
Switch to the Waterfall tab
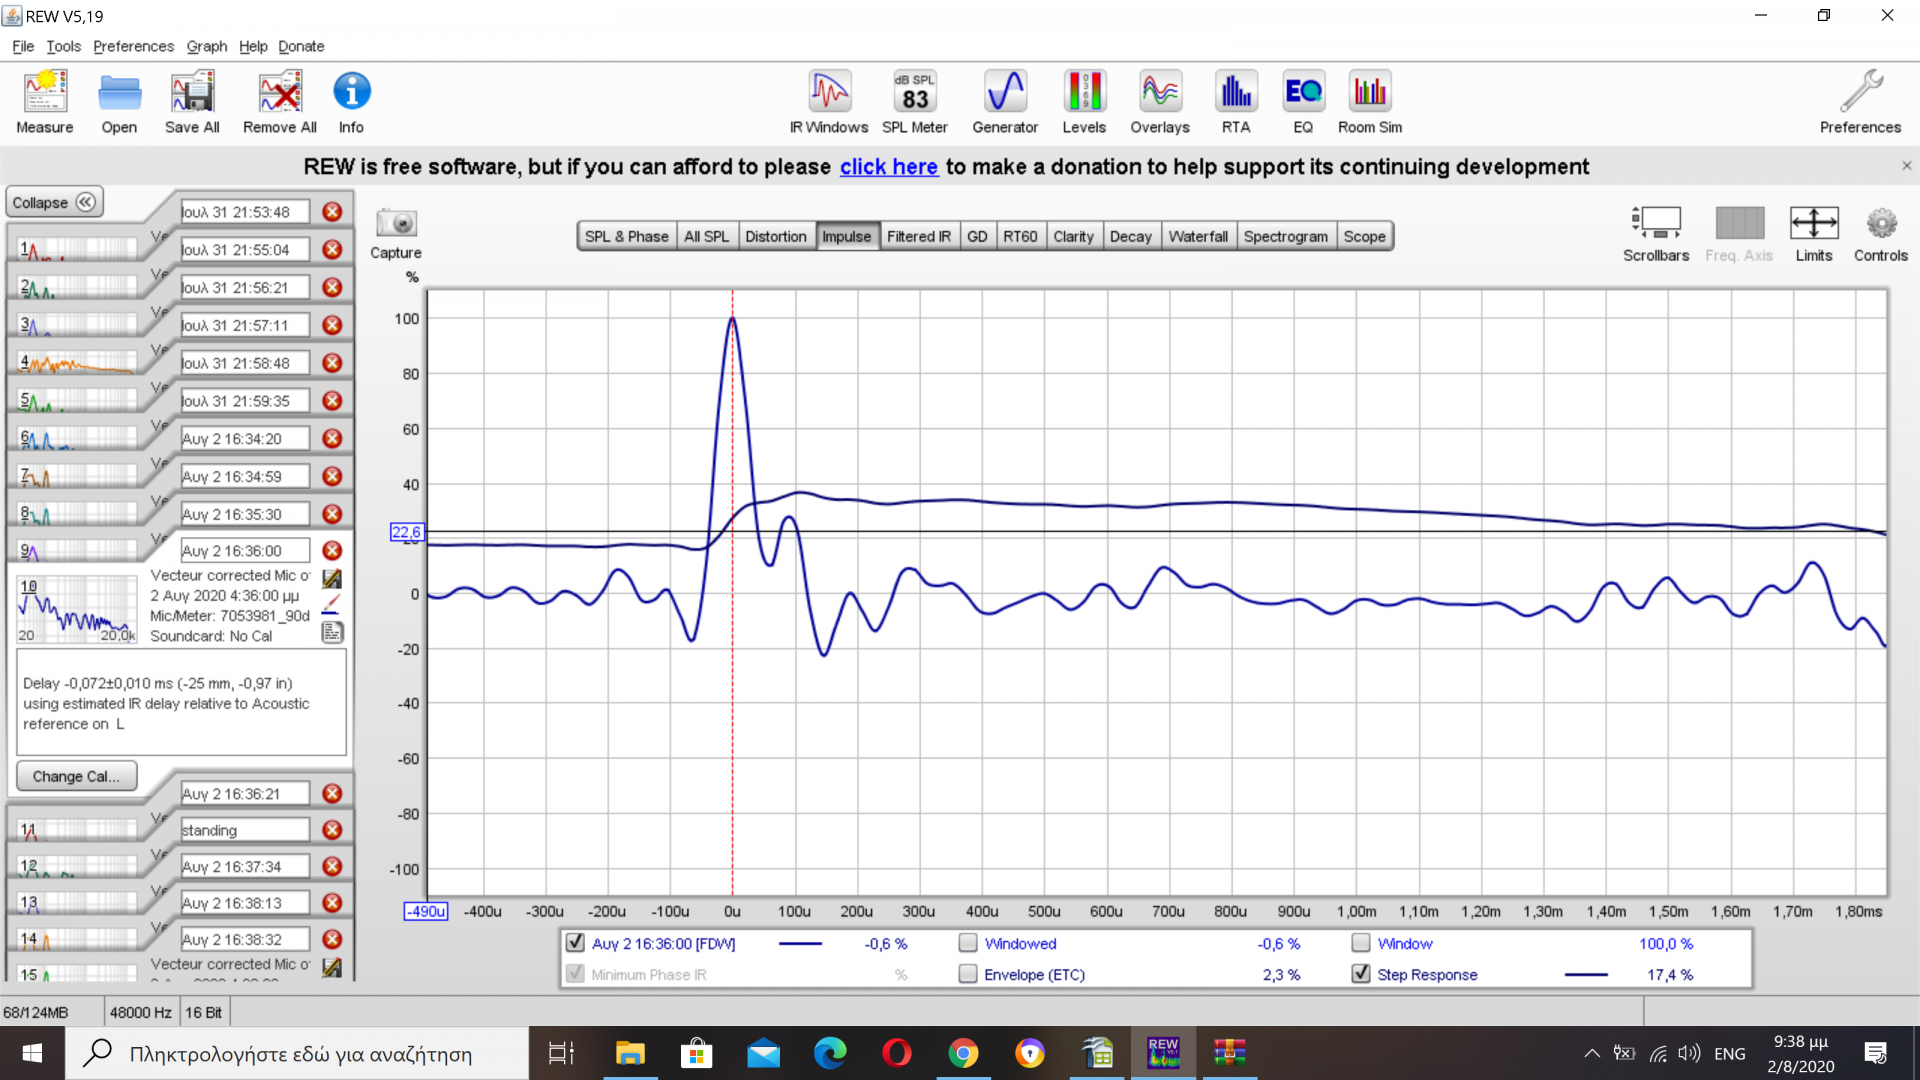pyautogui.click(x=1197, y=236)
